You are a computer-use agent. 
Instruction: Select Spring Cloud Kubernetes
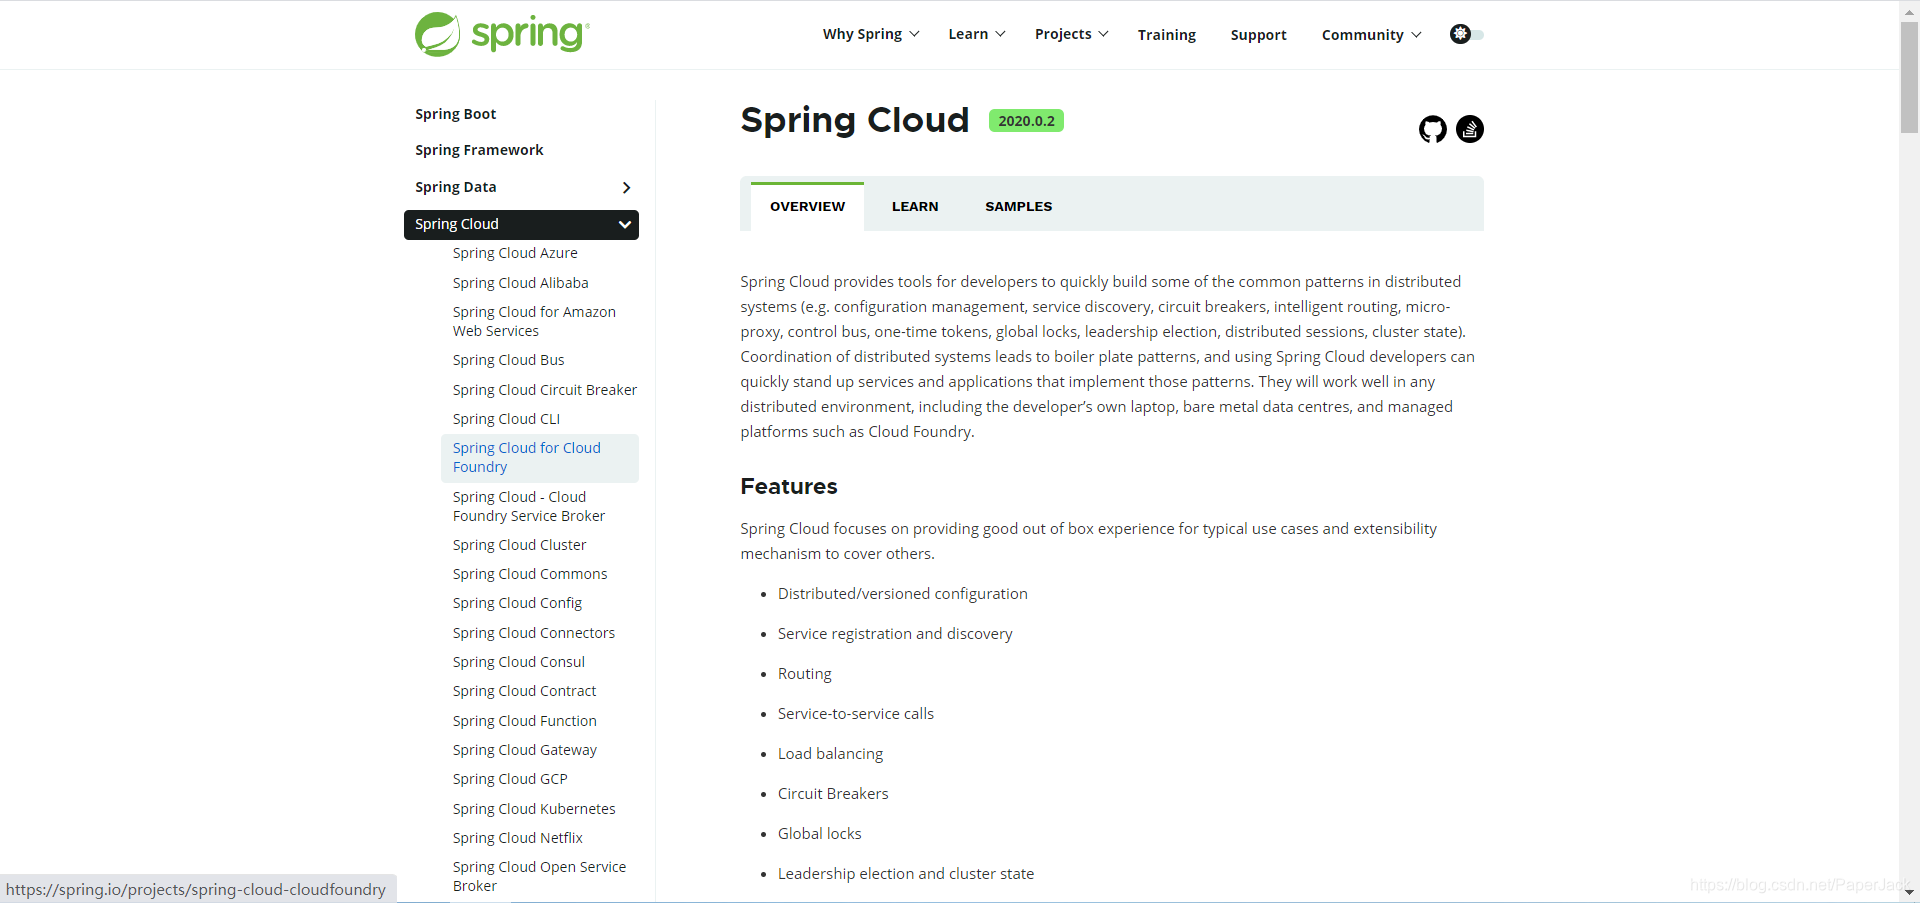534,809
